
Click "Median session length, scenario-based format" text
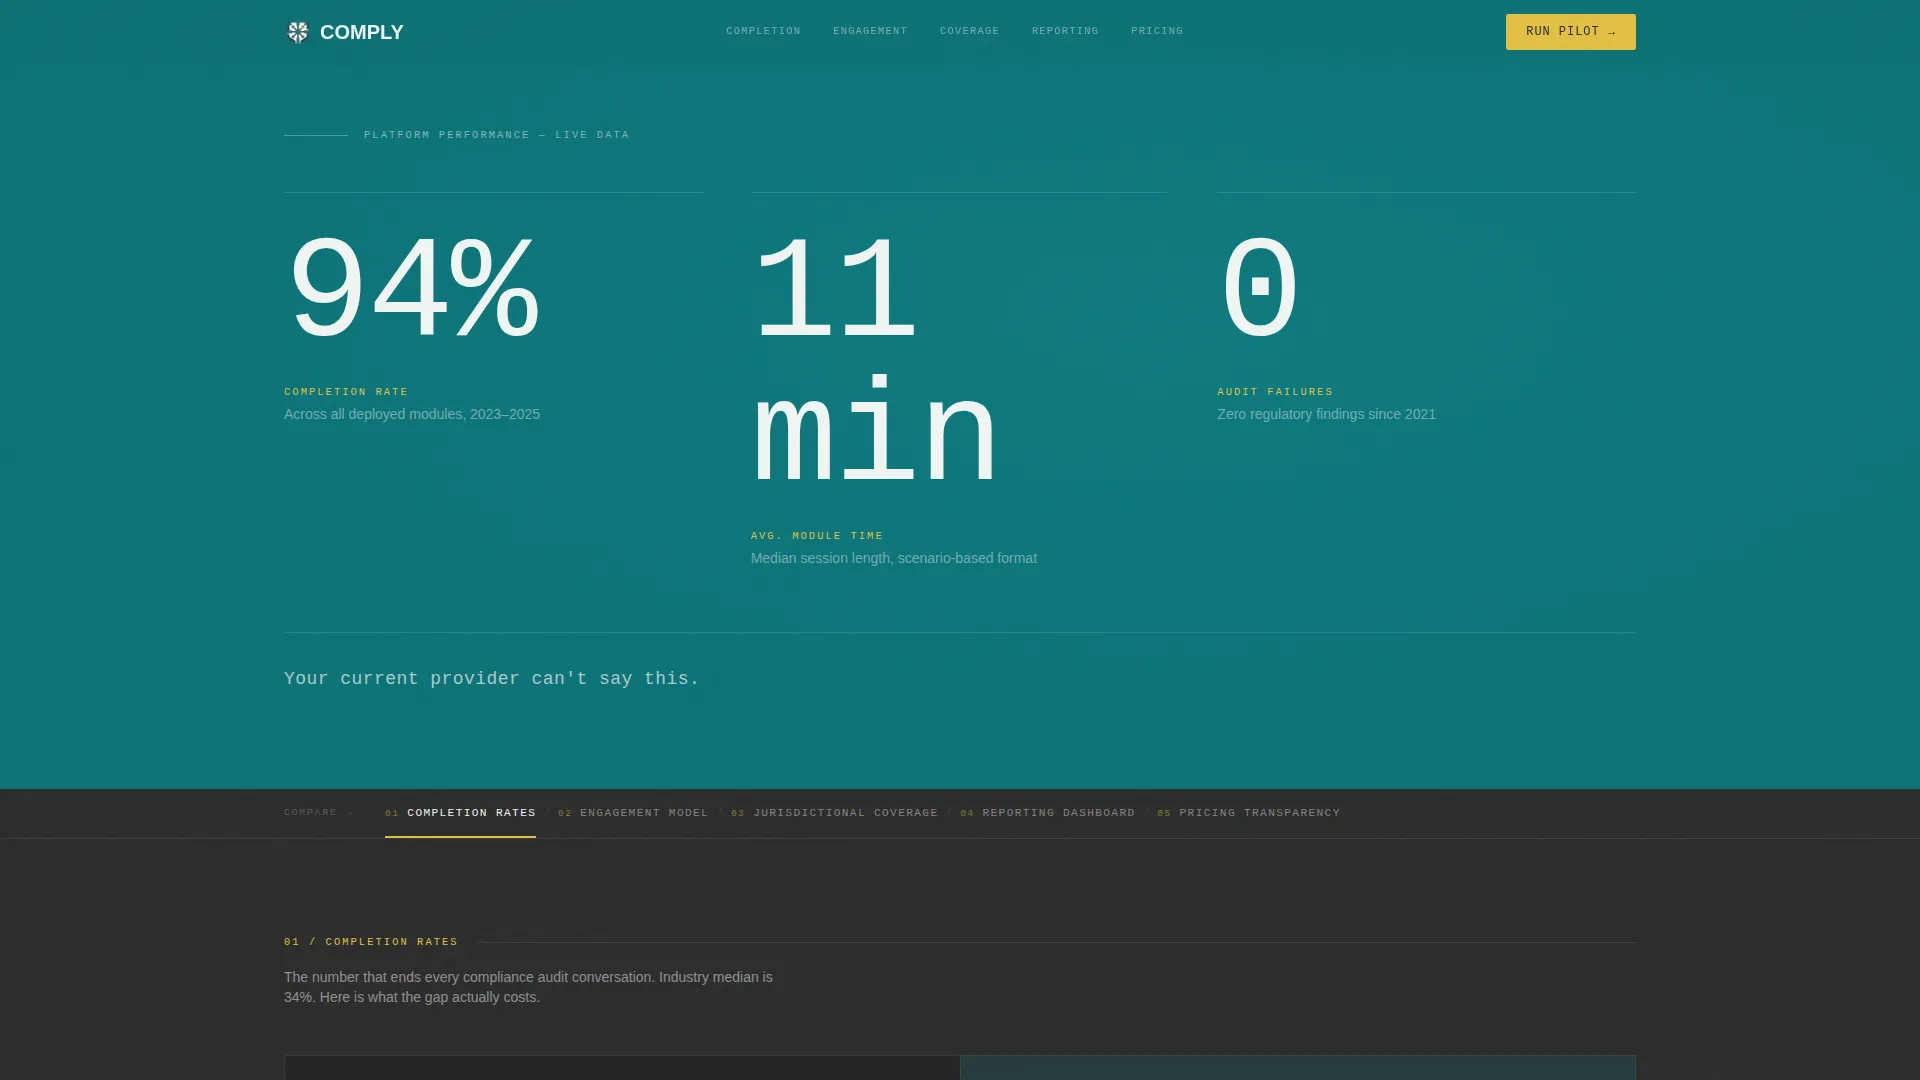(x=894, y=558)
